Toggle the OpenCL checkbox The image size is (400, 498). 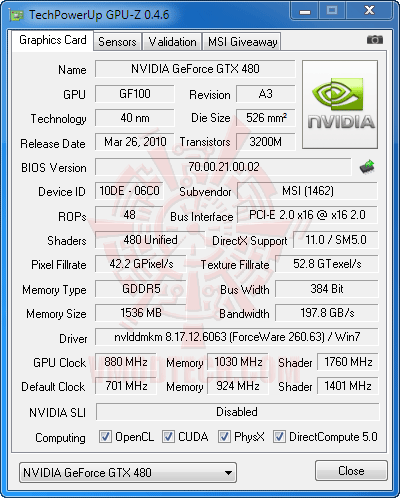click(x=105, y=437)
